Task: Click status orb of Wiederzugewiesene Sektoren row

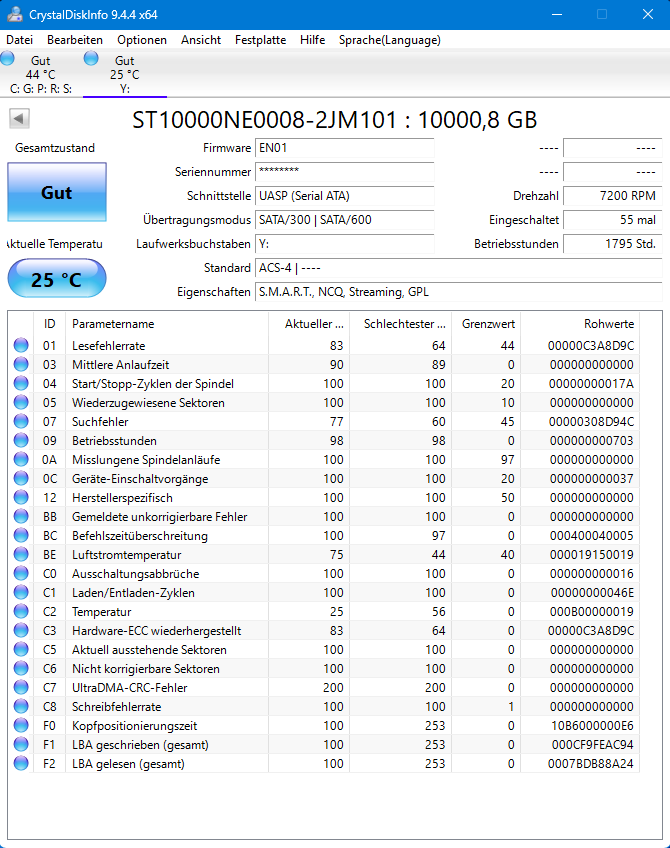Action: pos(21,402)
